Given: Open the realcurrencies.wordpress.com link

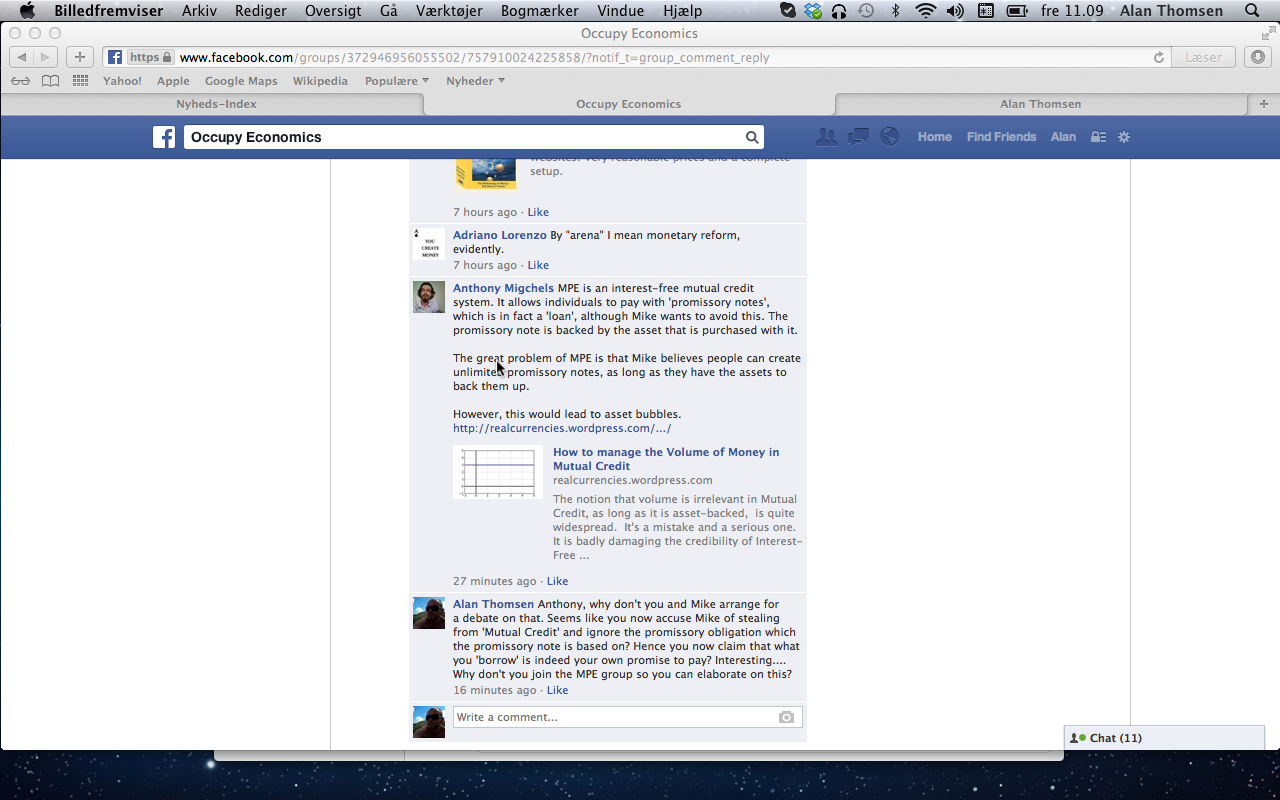Looking at the screenshot, I should point(561,428).
